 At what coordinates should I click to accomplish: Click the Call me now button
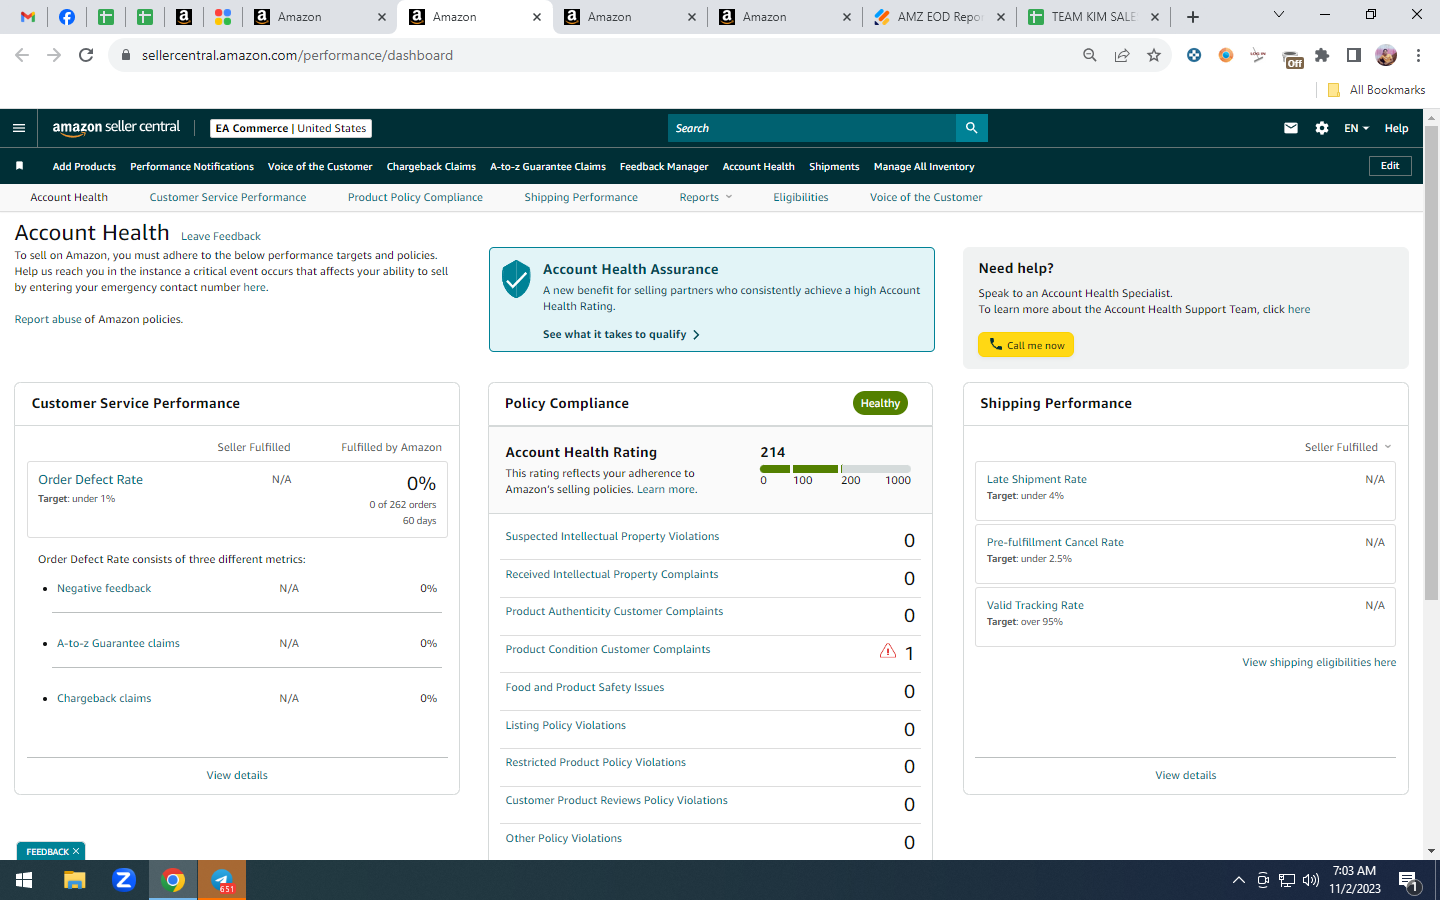pos(1026,345)
